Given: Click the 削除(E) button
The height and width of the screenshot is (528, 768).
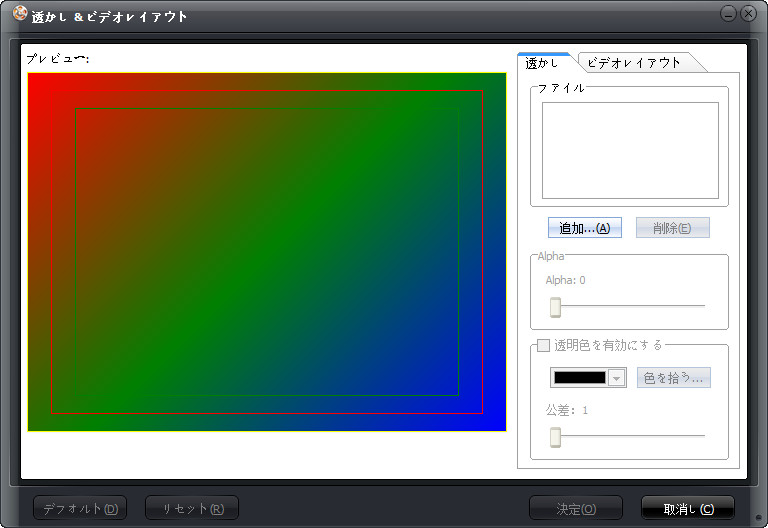Looking at the screenshot, I should (672, 228).
